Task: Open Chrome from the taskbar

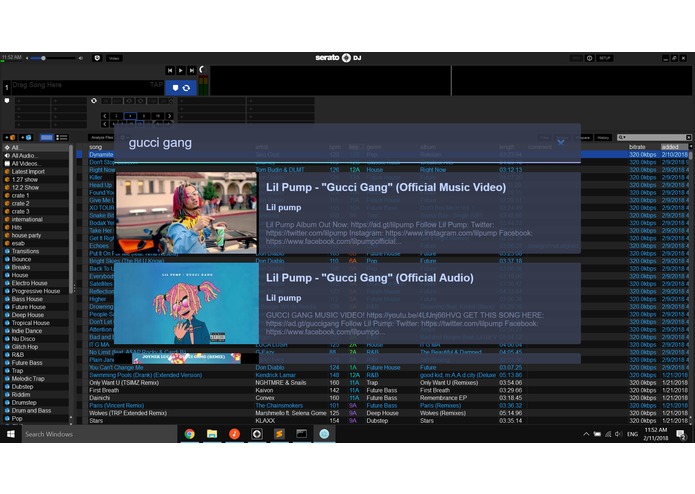Action: point(190,434)
